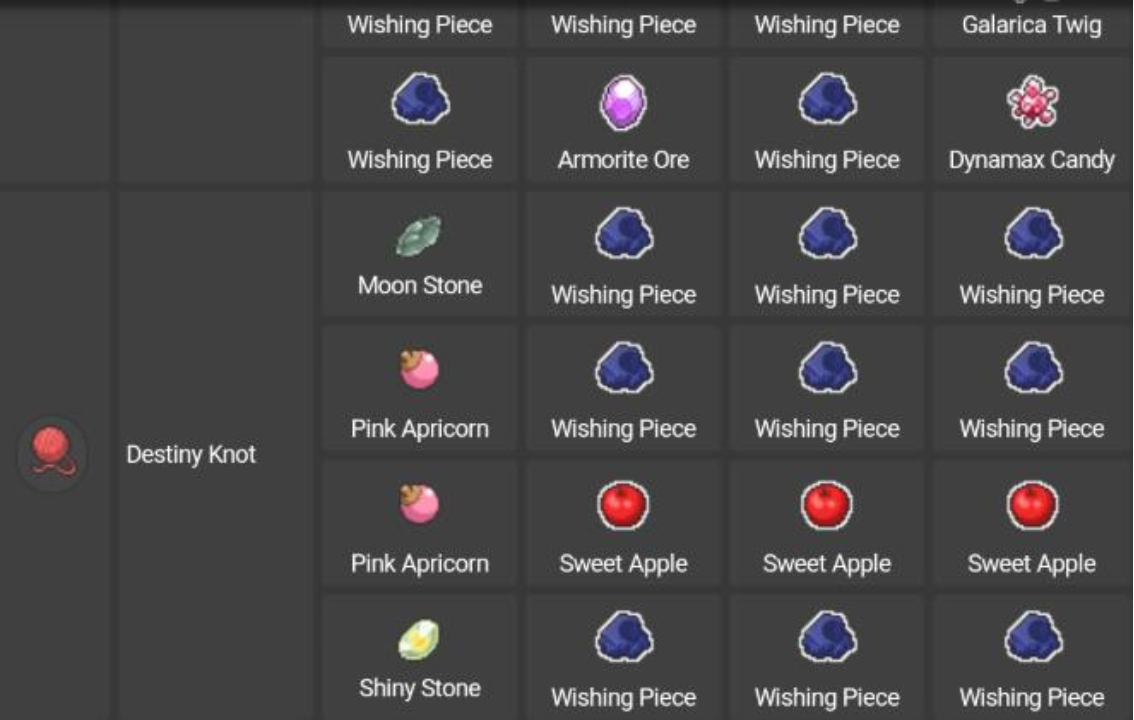Select the Wishing Piece icon immediately right of Shiny Stone
1134x720 pixels.
point(623,640)
